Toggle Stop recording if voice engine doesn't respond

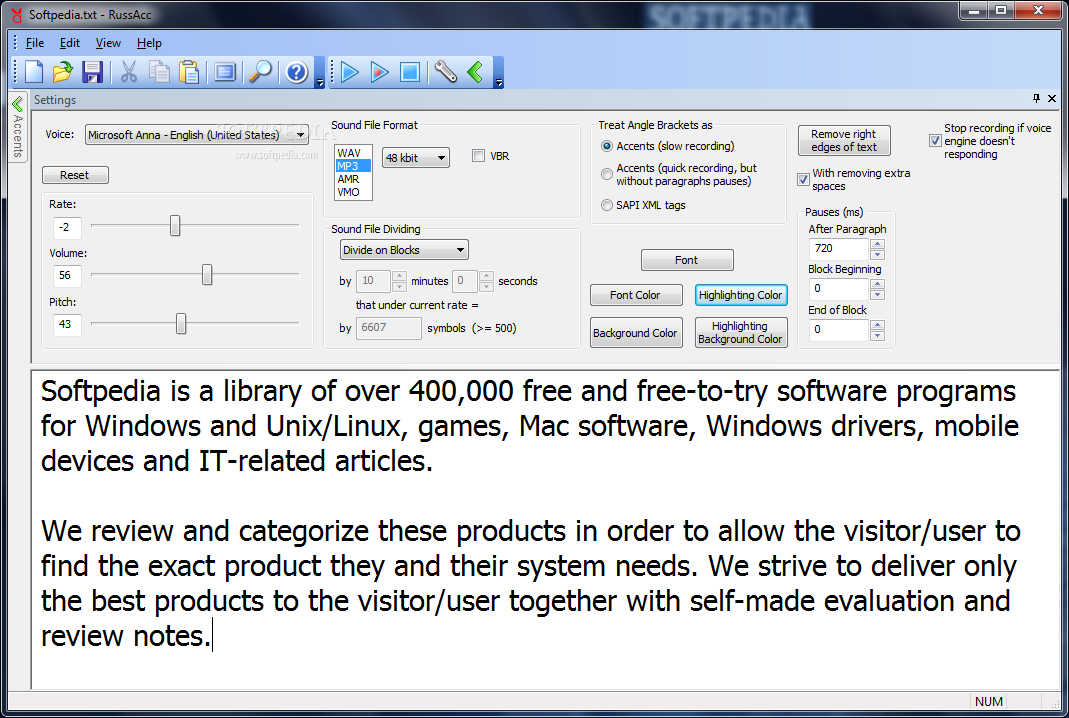click(x=935, y=140)
